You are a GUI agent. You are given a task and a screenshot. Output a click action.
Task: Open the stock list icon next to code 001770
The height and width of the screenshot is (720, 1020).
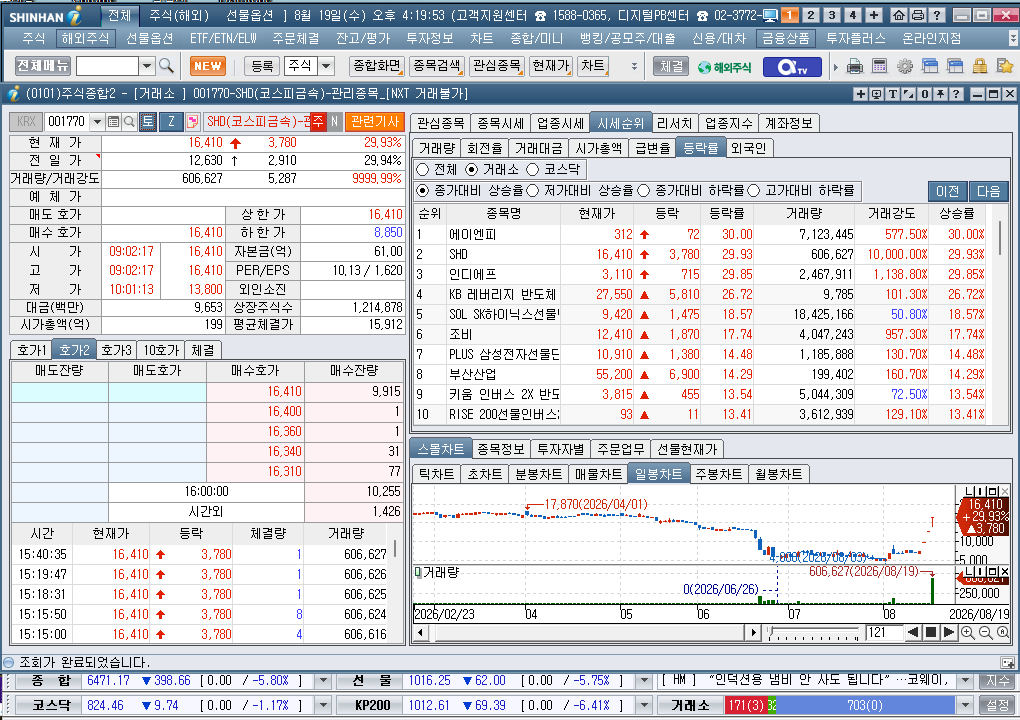click(113, 122)
